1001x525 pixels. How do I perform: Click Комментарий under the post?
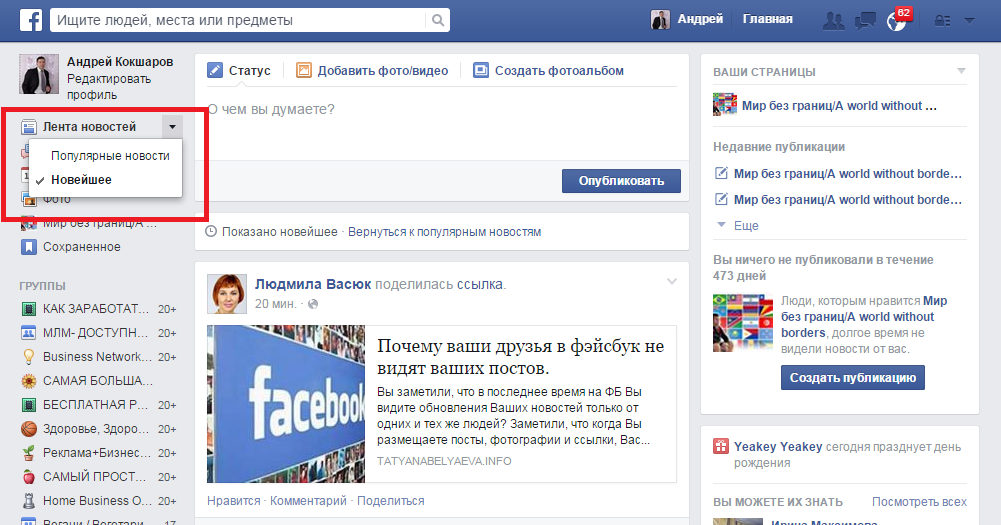(x=308, y=501)
